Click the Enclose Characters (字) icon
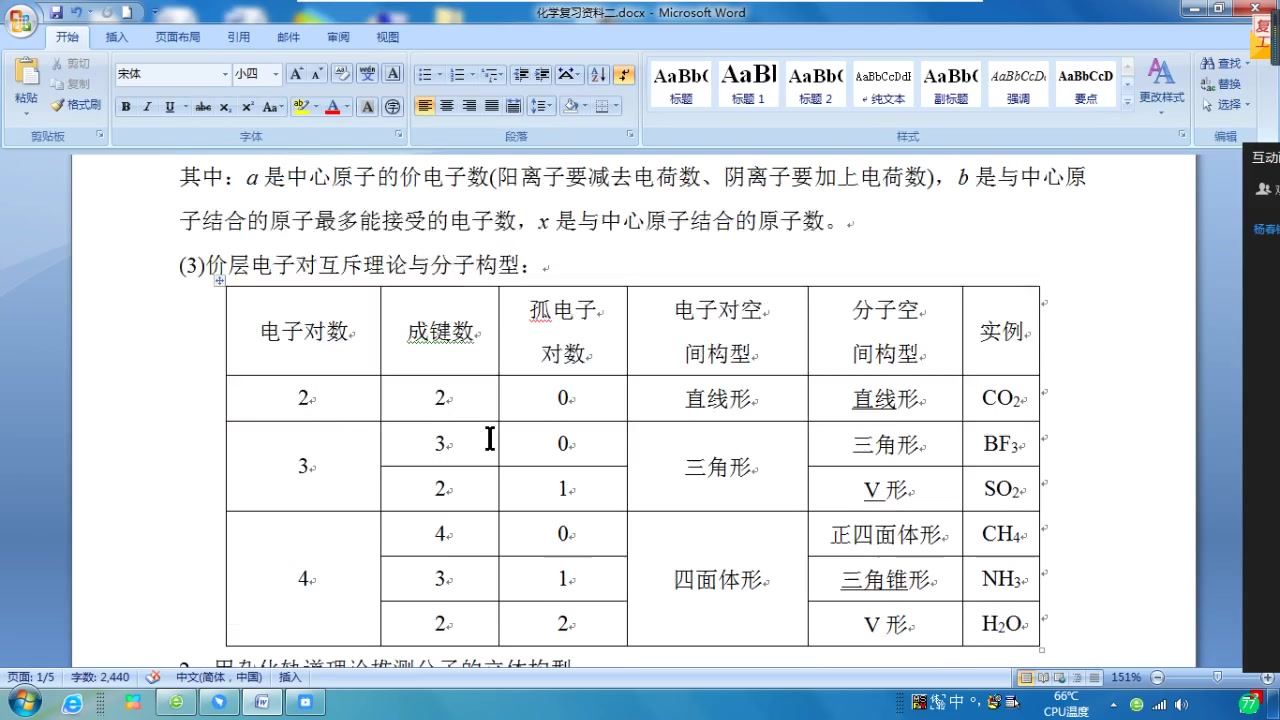Viewport: 1280px width, 720px height. [393, 107]
